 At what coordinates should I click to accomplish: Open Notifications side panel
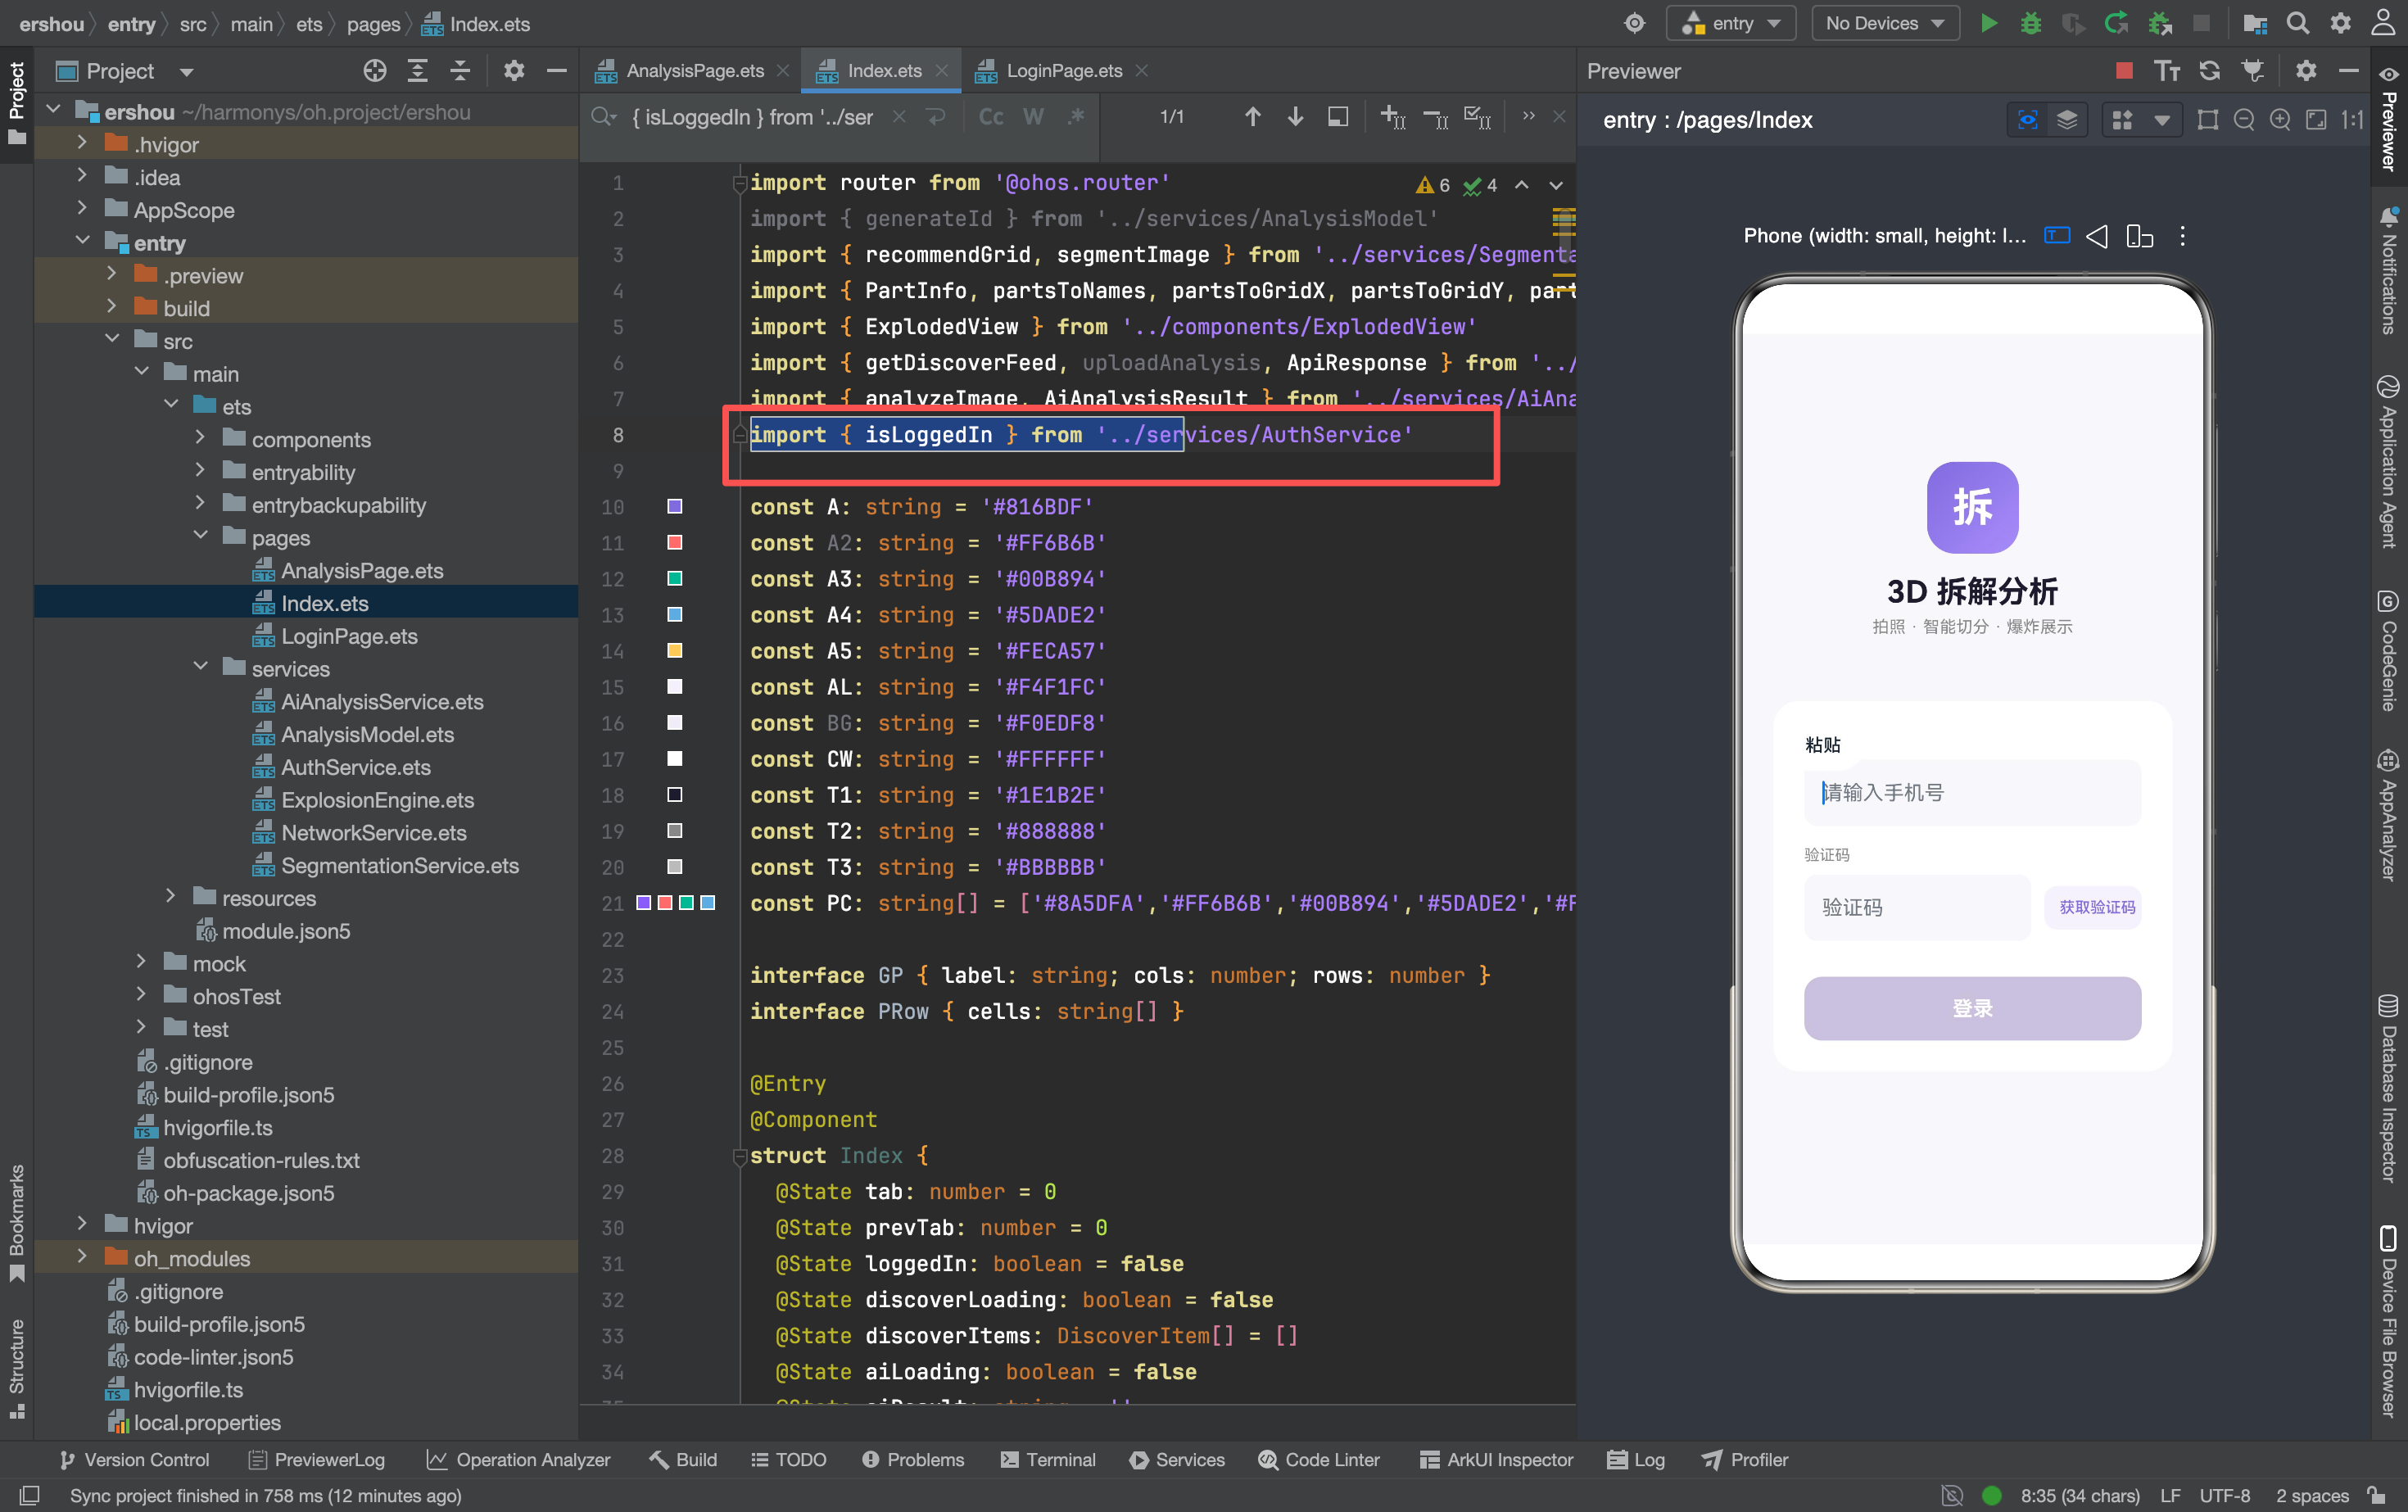(x=2388, y=271)
